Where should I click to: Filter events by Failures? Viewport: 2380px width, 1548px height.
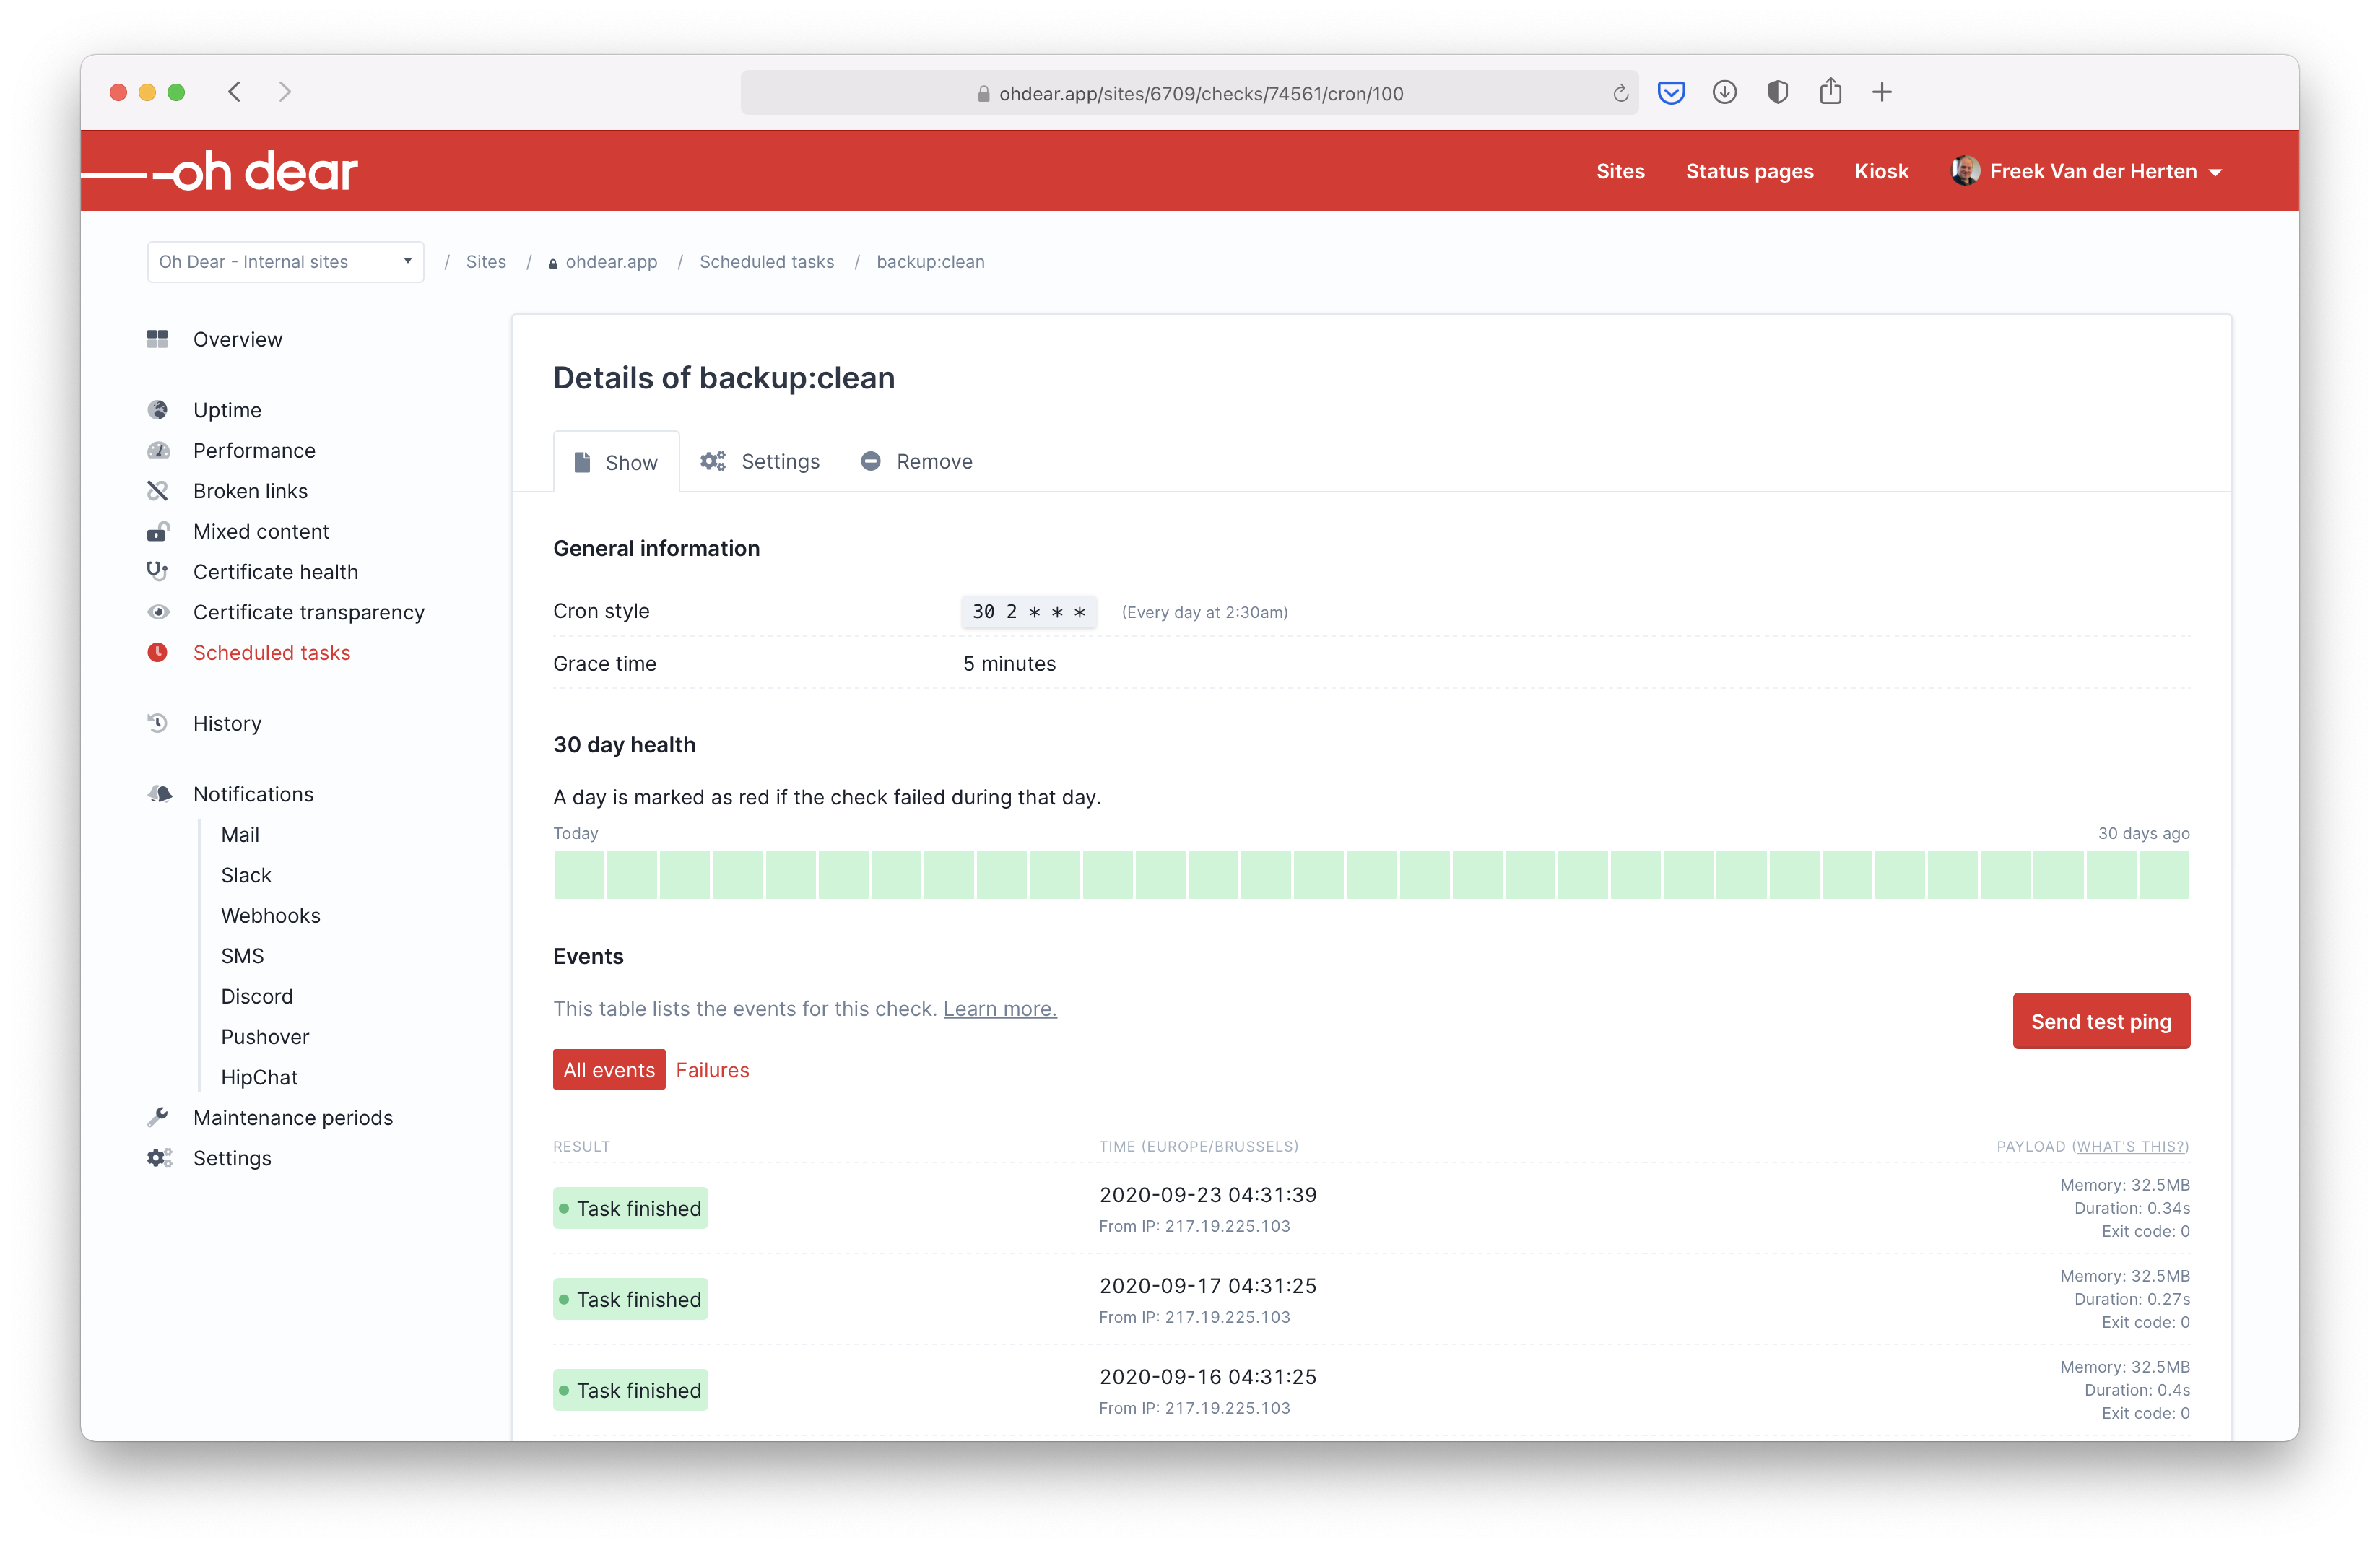tap(712, 1070)
